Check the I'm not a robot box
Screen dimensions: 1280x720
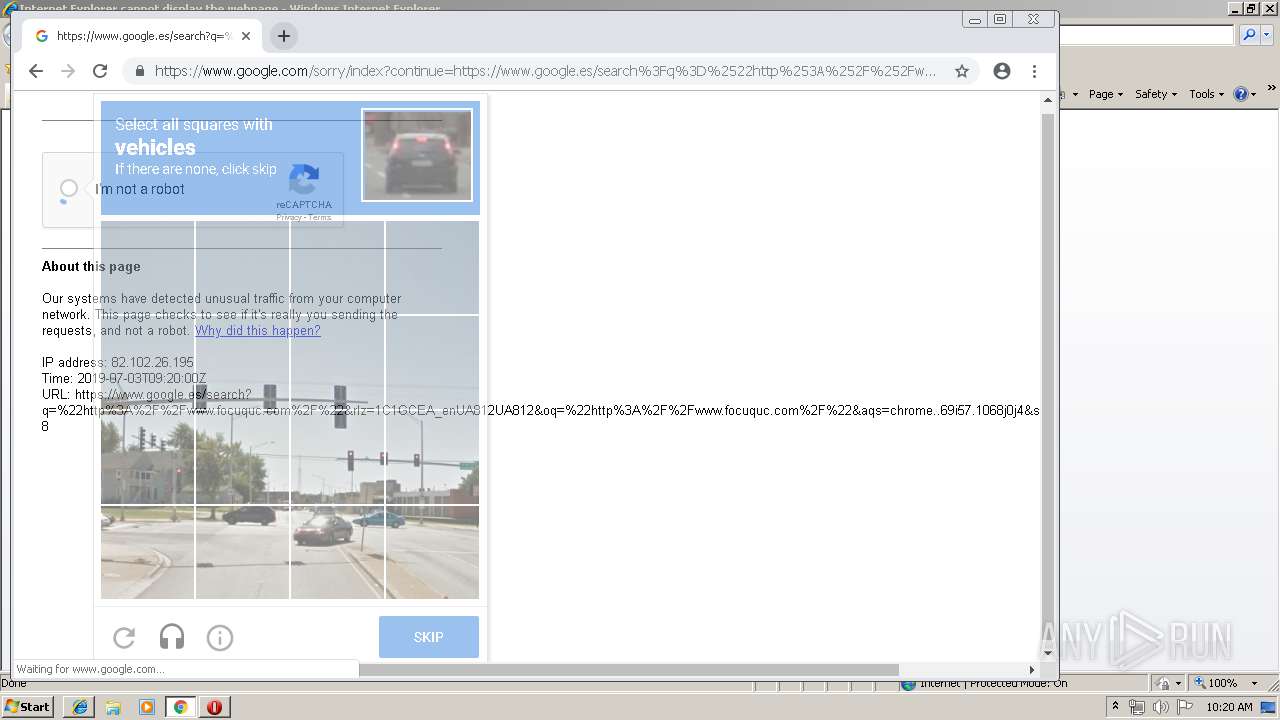point(69,188)
